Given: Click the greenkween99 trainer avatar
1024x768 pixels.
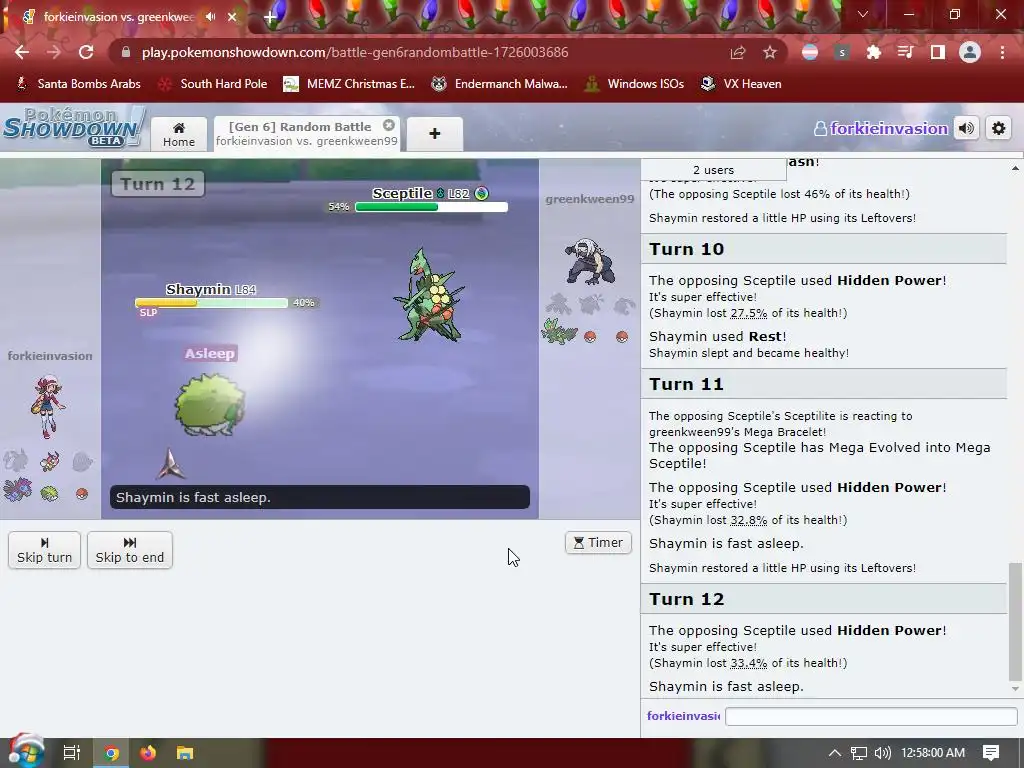Looking at the screenshot, I should tap(590, 261).
